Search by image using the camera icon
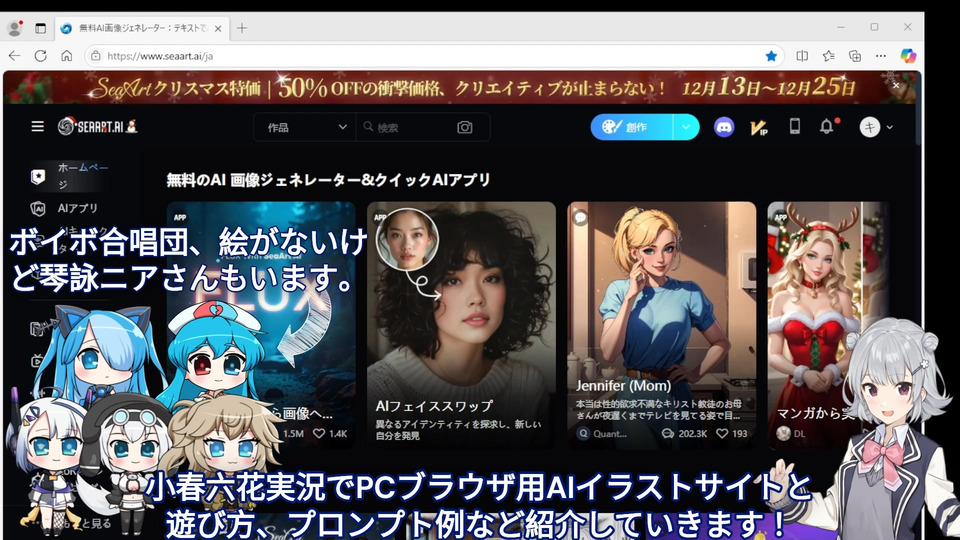This screenshot has height=540, width=960. 465,127
